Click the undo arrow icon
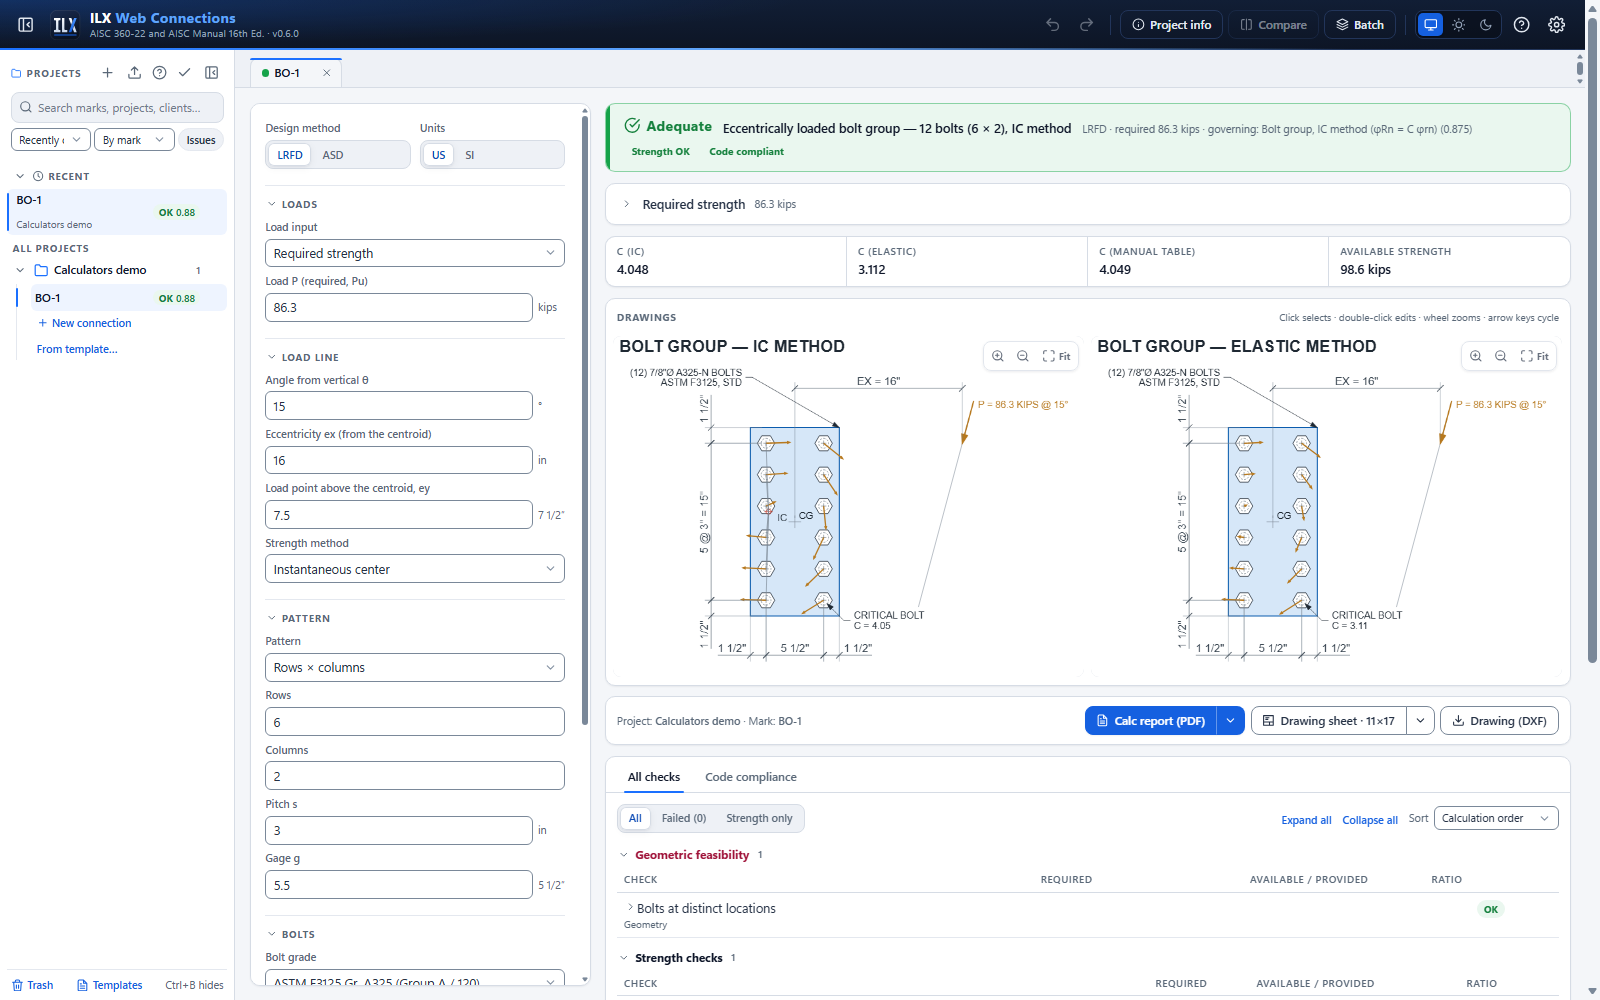1600x1000 pixels. tap(1053, 25)
